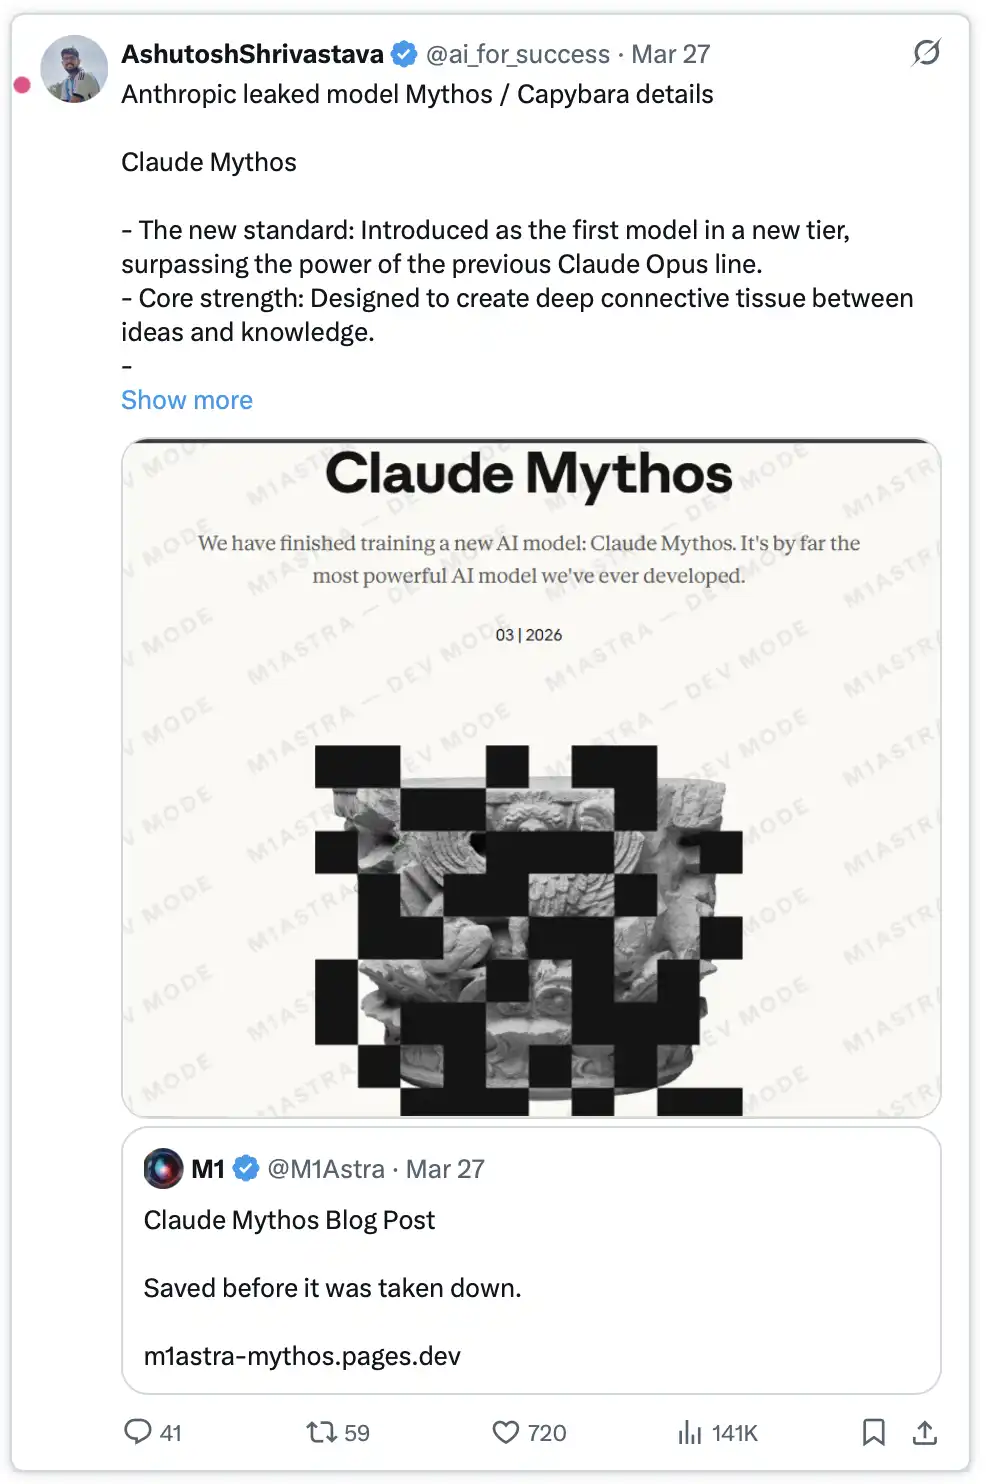Expand the post with Show more

click(x=187, y=400)
